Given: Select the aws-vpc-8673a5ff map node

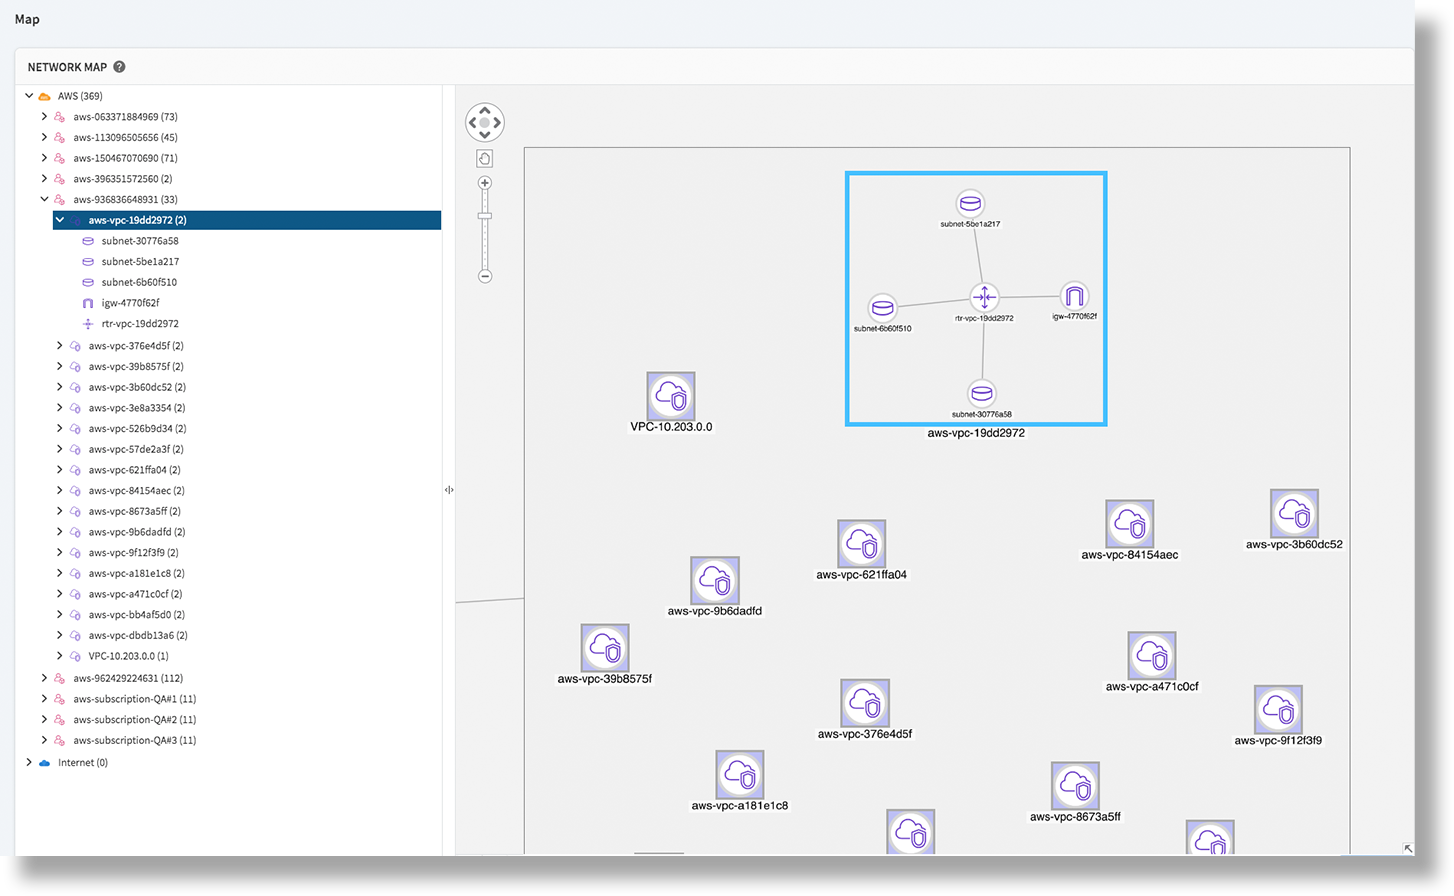Looking at the screenshot, I should [x=1075, y=786].
